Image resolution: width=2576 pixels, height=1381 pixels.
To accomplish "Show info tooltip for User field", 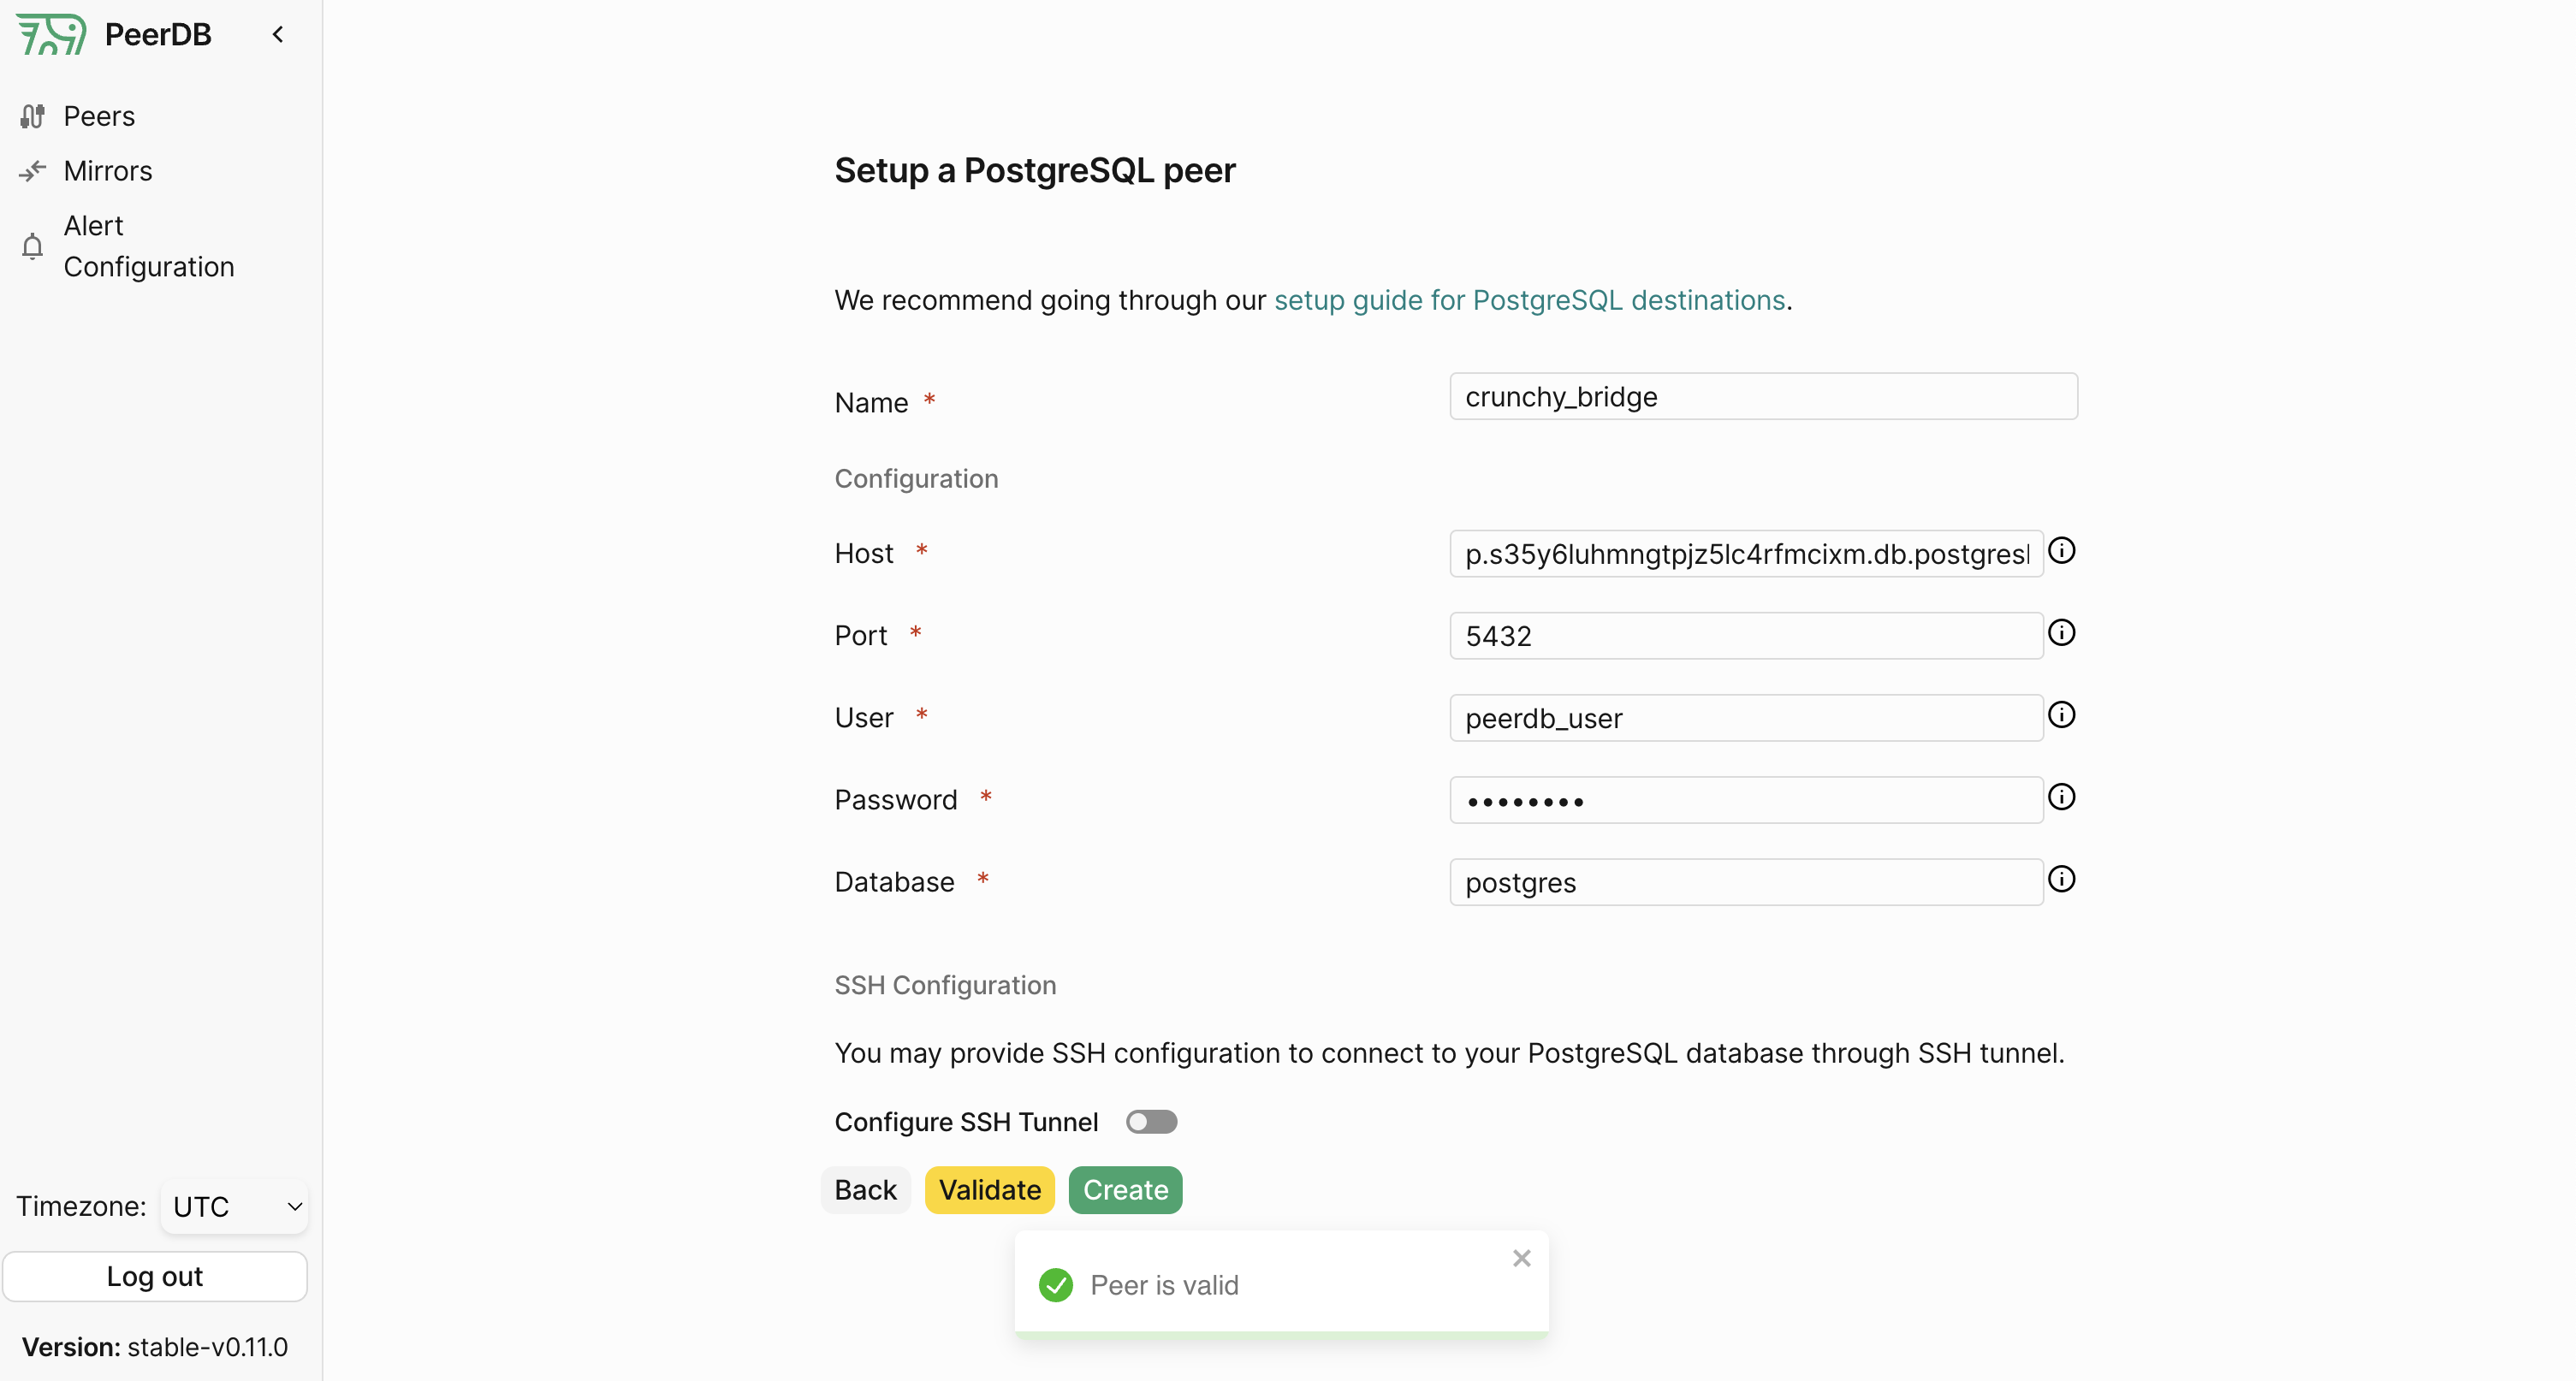I will [2061, 715].
